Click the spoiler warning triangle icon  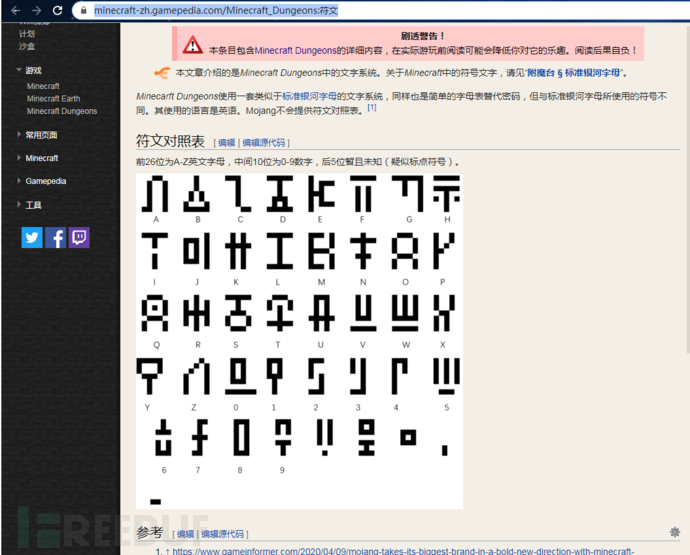[x=193, y=45]
